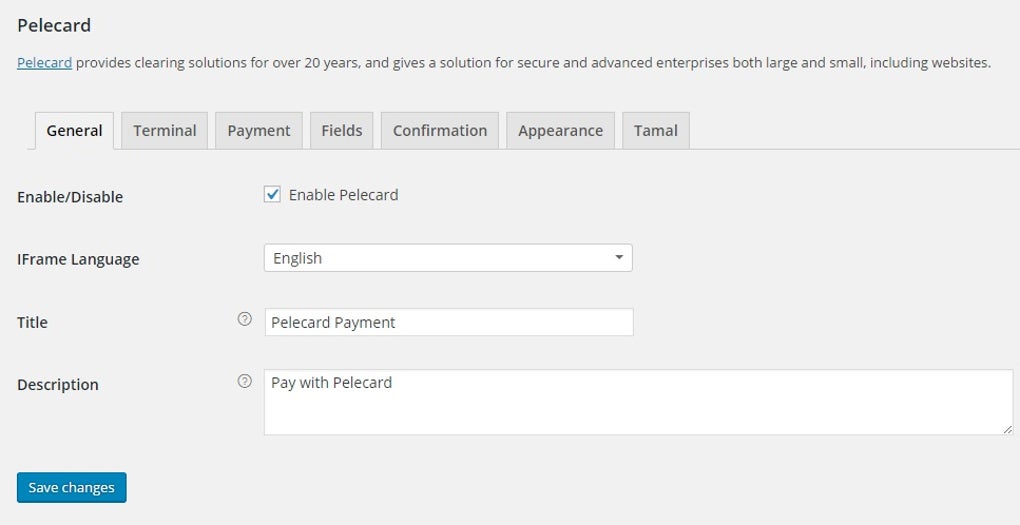Switch to the Confirmation tab
Viewport: 1020px width, 525px height.
coord(439,131)
